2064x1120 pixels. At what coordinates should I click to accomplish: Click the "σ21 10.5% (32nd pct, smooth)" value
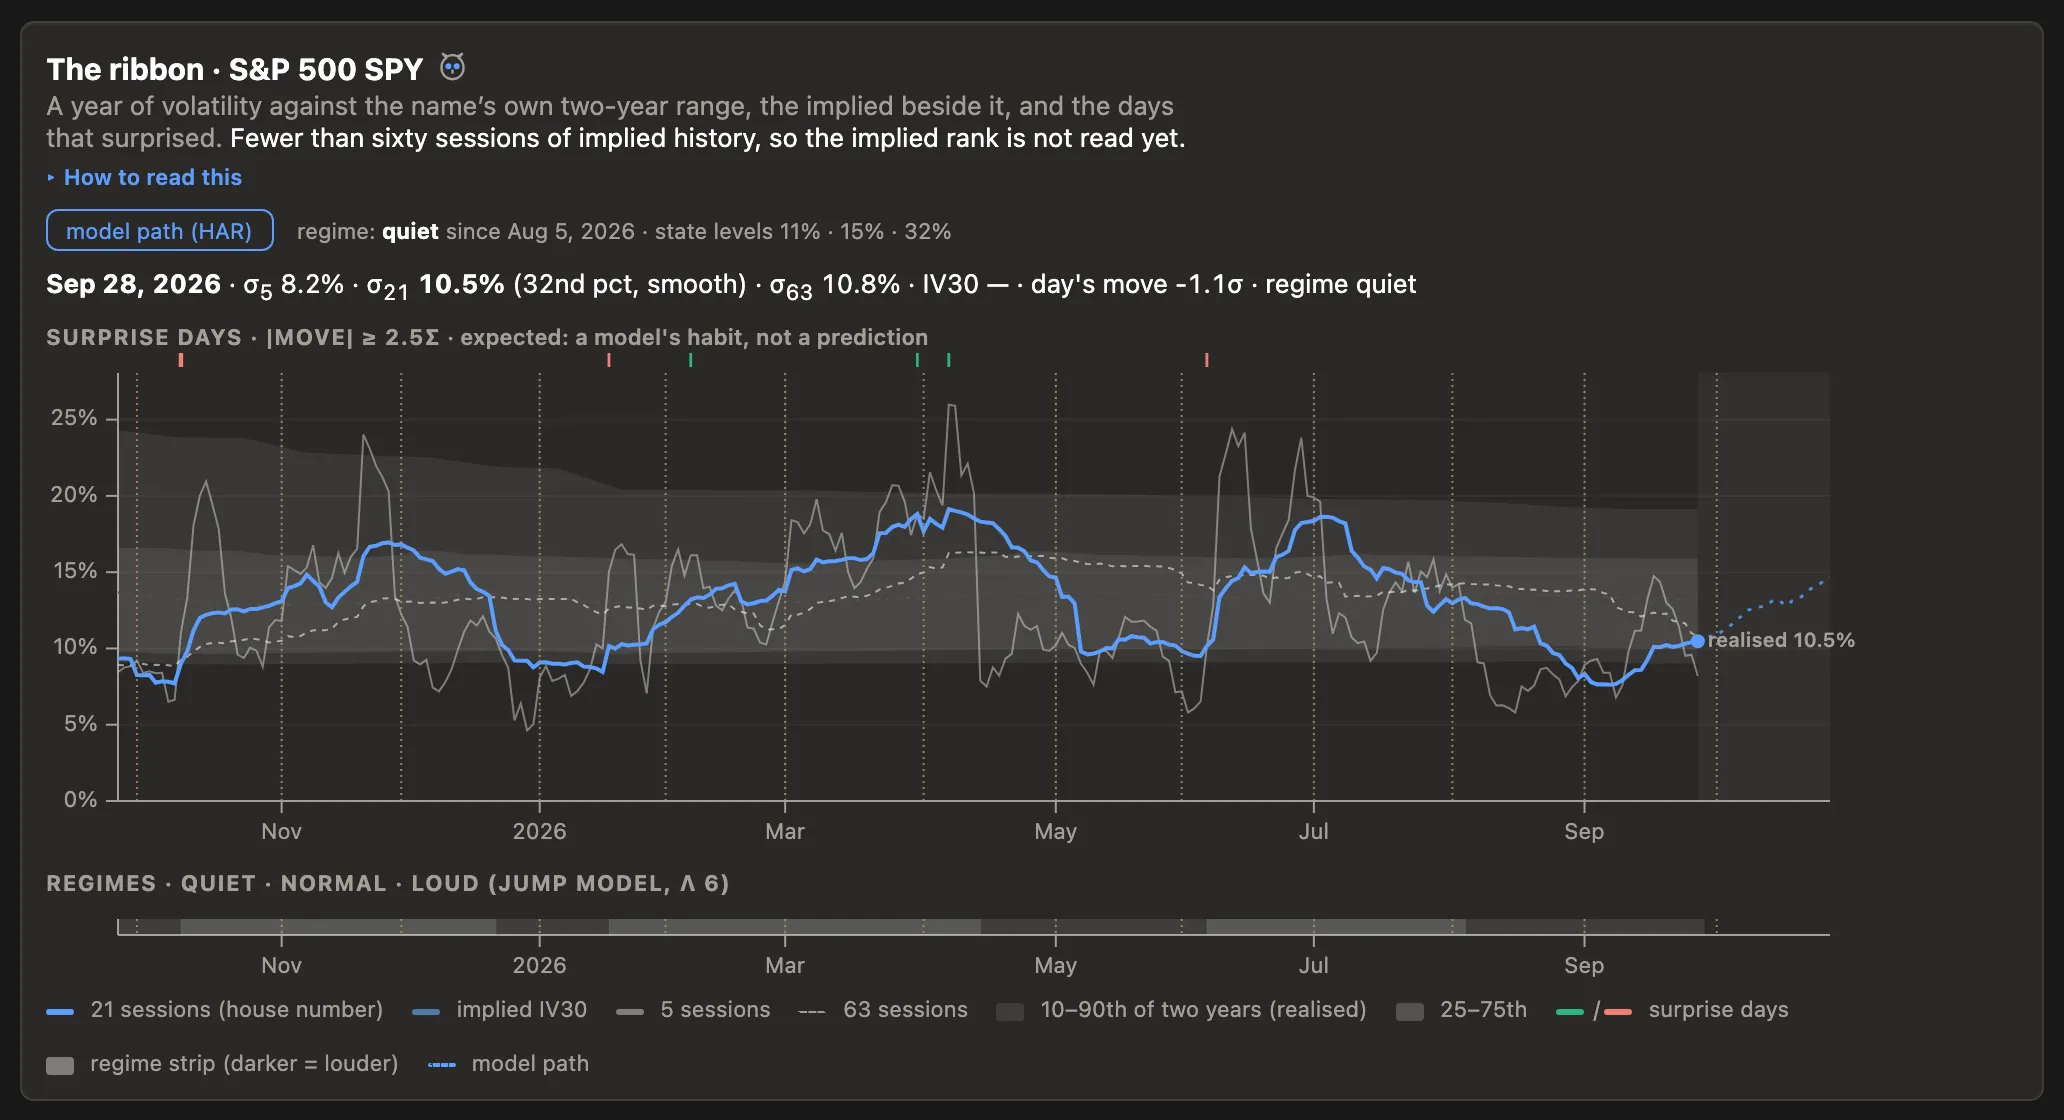(556, 285)
